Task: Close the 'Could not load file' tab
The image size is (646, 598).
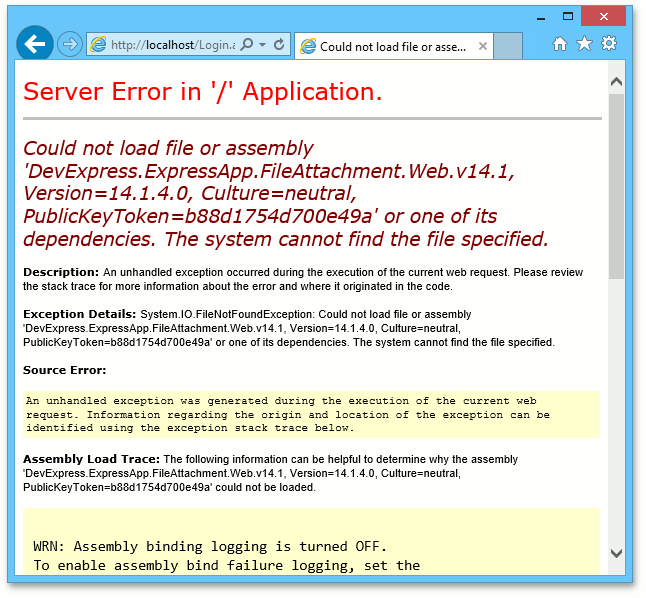Action: coord(484,46)
